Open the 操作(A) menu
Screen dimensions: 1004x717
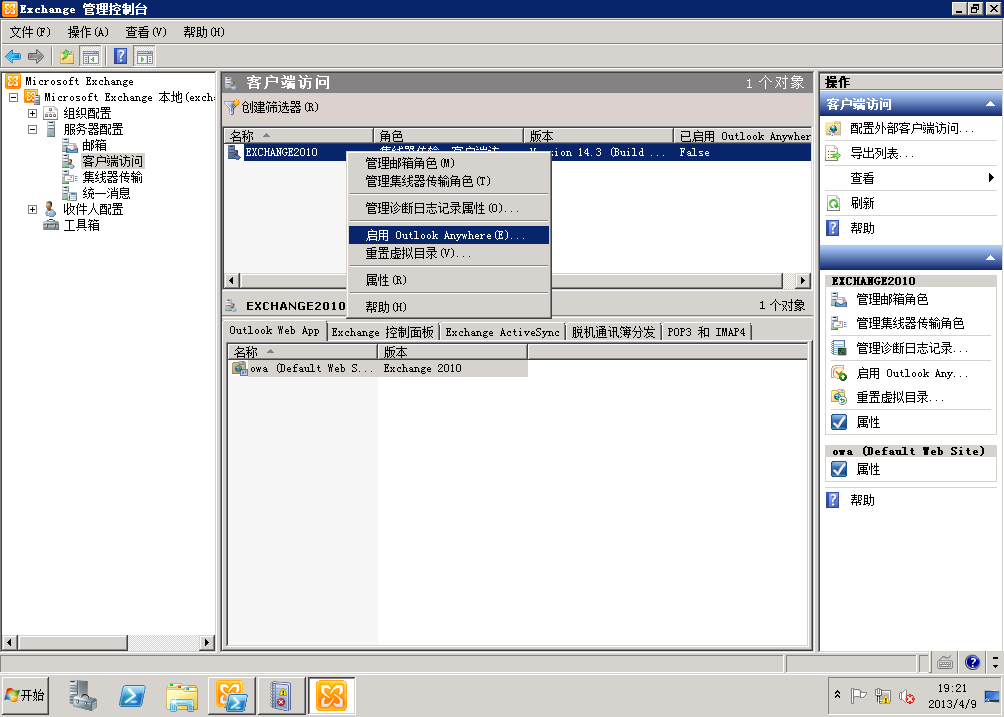click(x=88, y=32)
